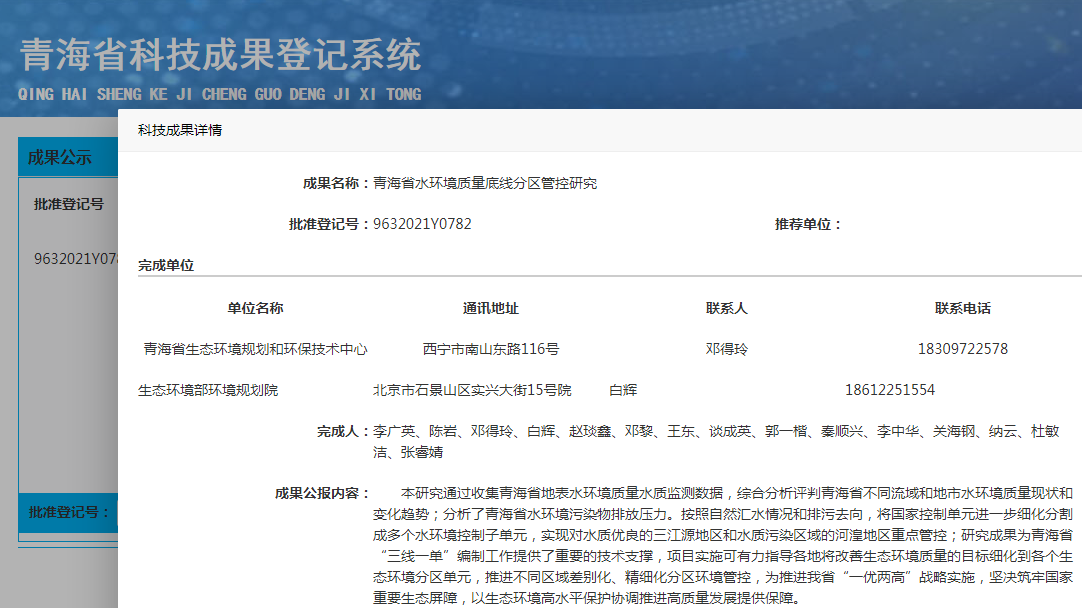This screenshot has width=1082, height=608.
Task: Click the 单位名称 table column header
Action: coord(255,308)
